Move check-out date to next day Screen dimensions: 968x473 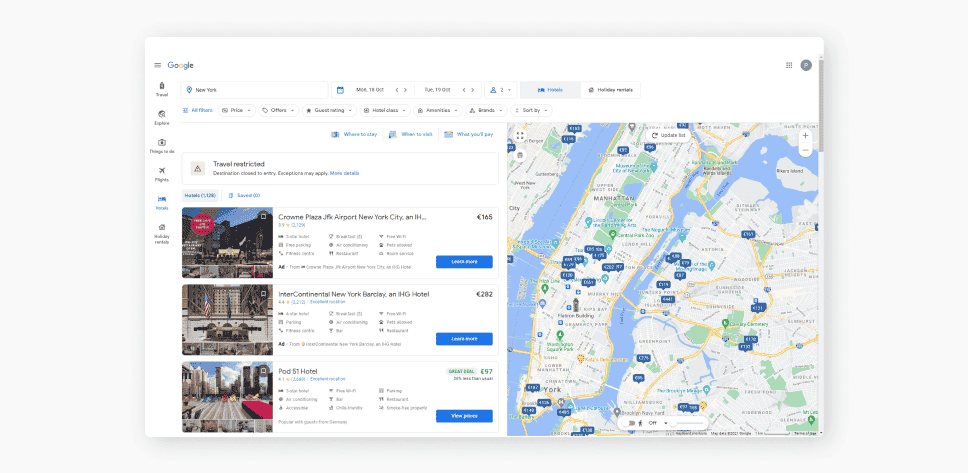(473, 90)
